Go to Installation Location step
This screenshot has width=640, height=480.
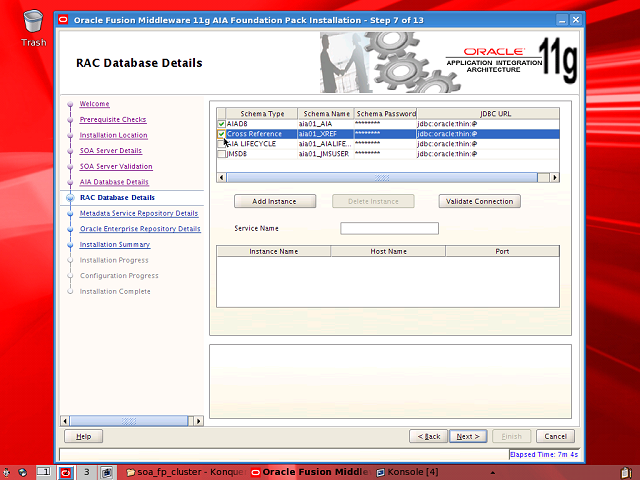click(113, 135)
